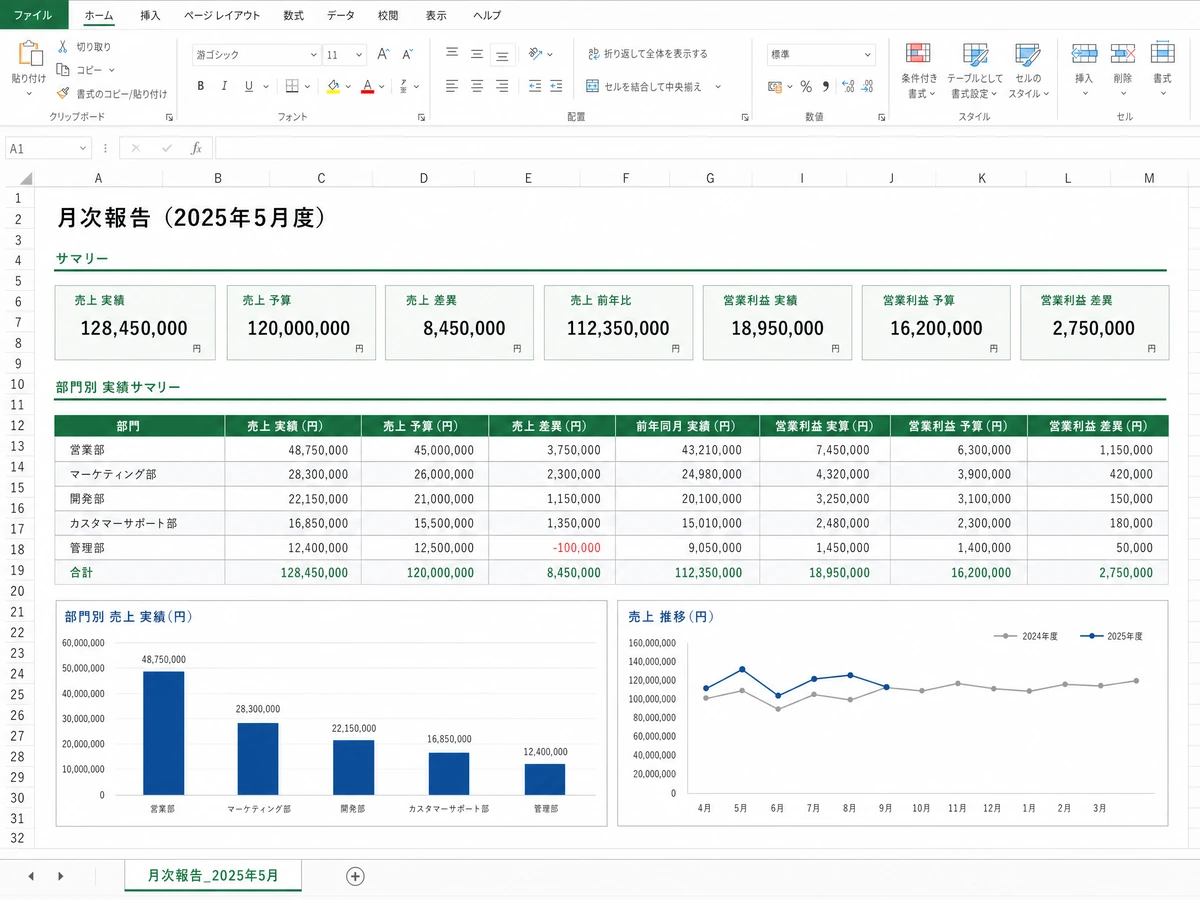Open the number format dropdown (標準)
1200x900 pixels.
click(868, 55)
